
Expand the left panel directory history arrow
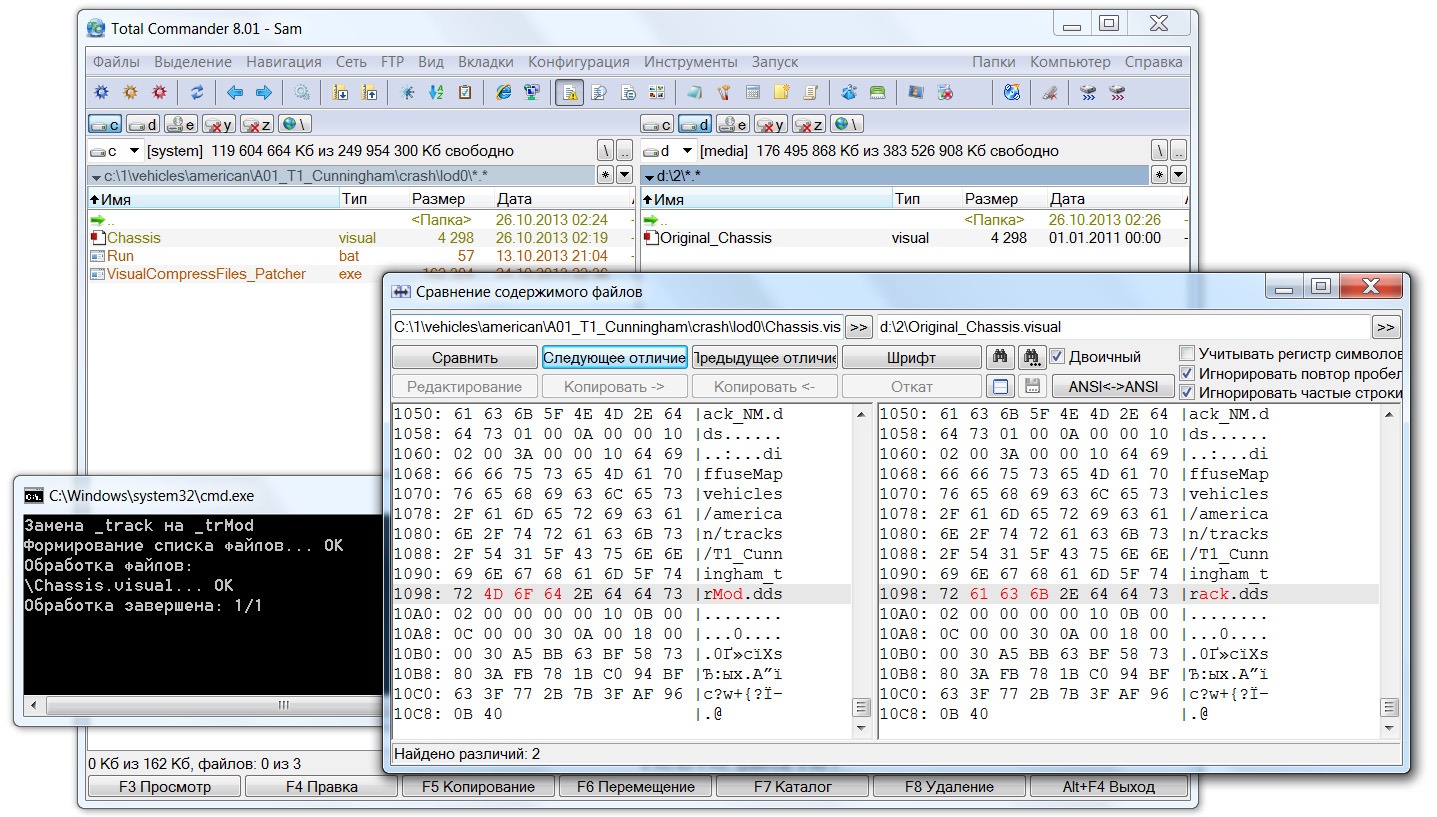click(625, 175)
